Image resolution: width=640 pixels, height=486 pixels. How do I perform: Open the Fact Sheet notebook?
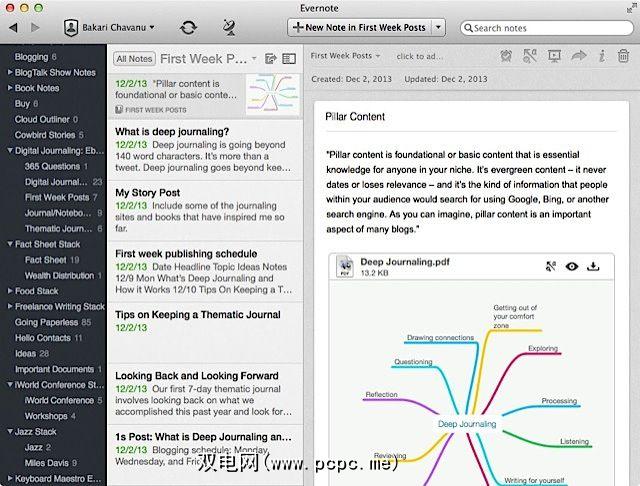coord(52,260)
